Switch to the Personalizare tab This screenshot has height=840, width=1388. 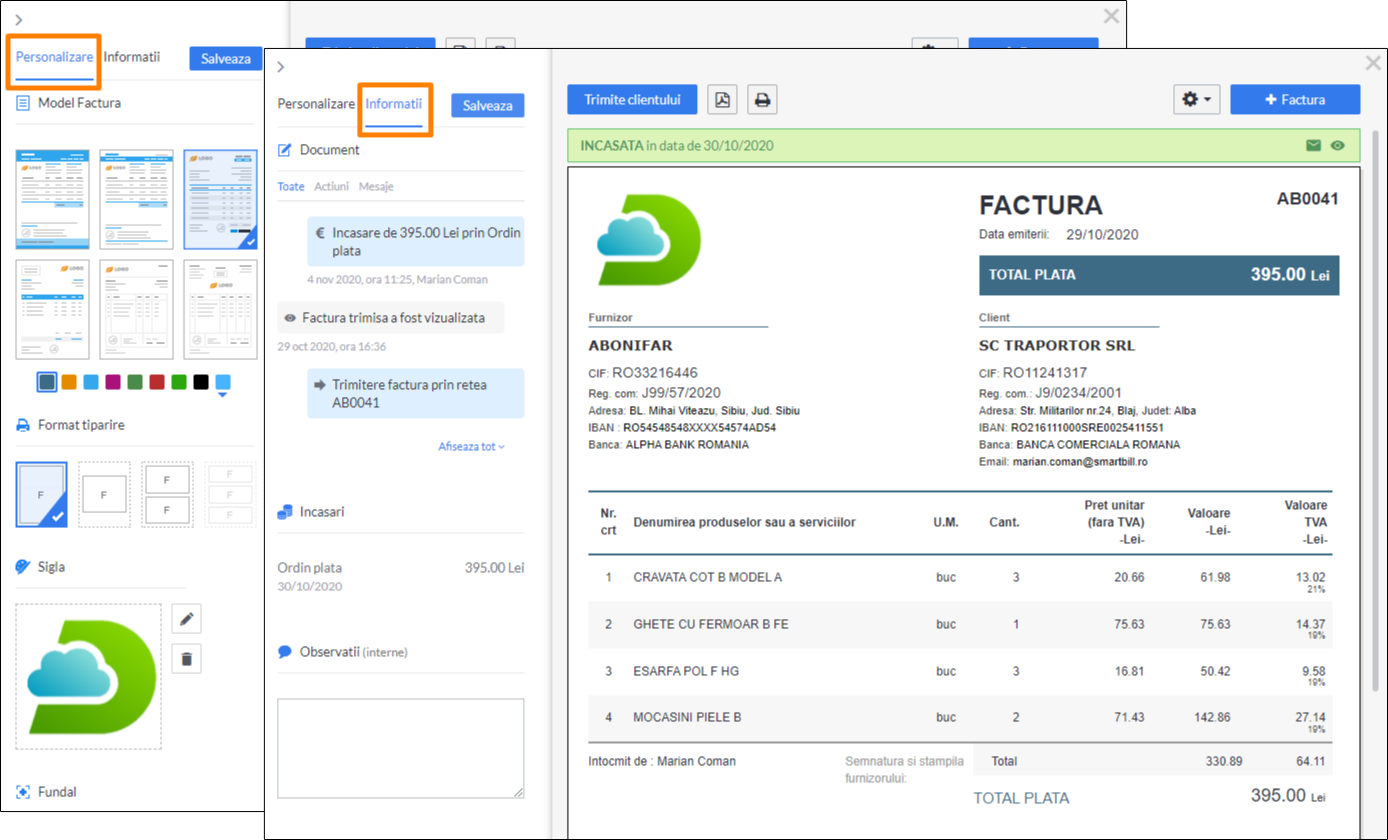coord(52,57)
